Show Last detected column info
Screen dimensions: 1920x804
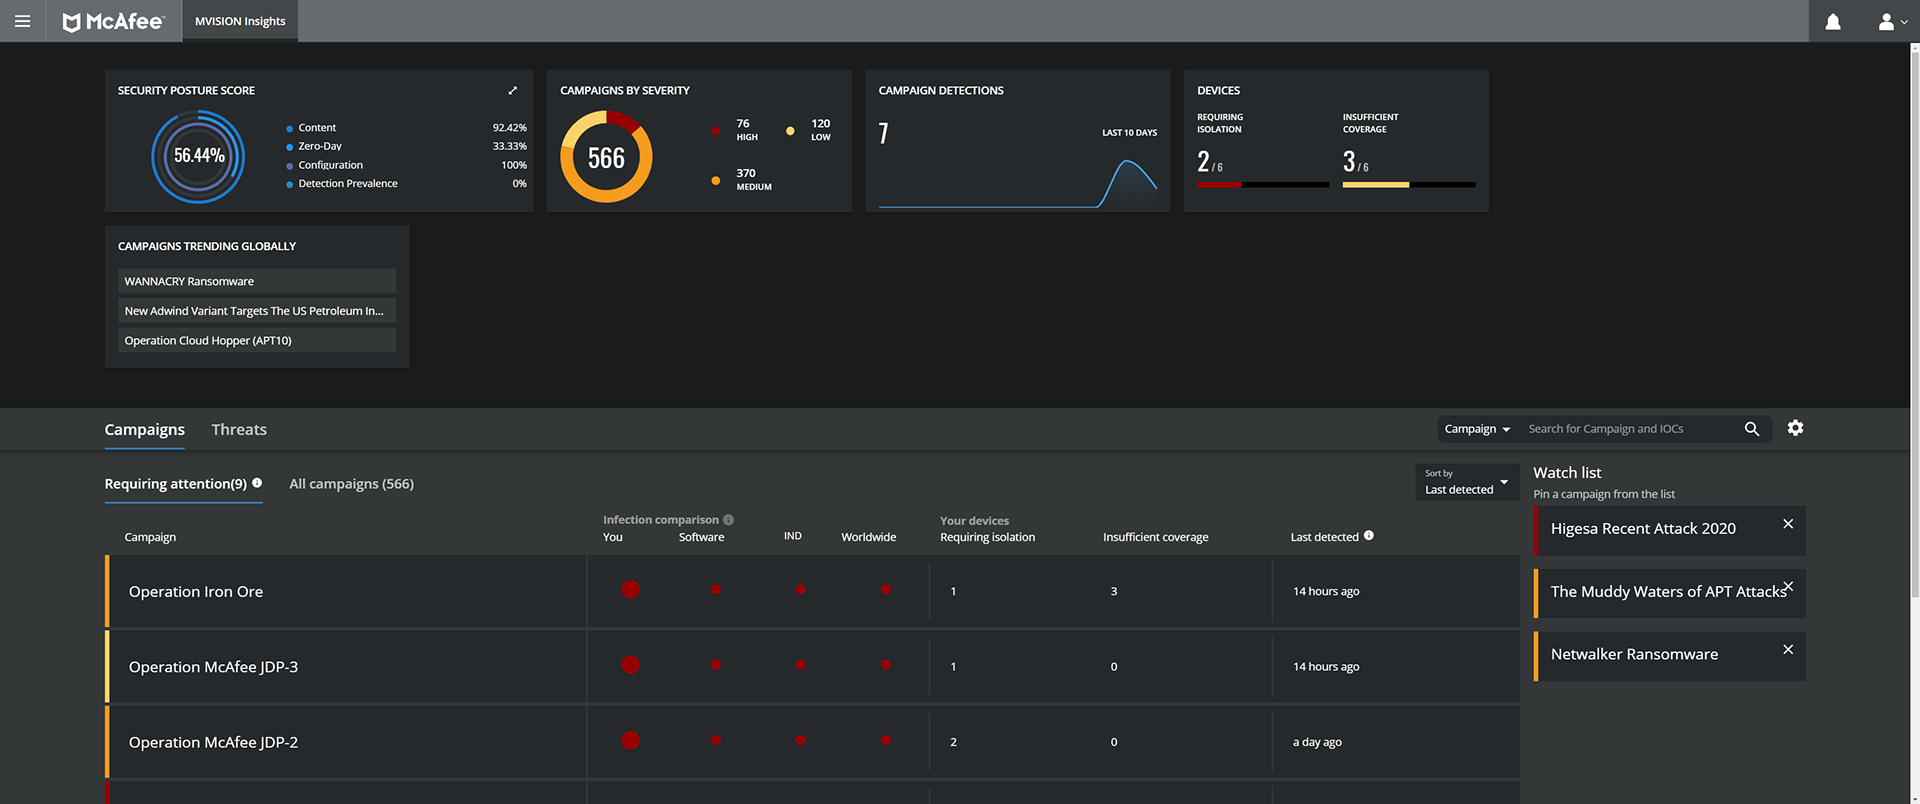pos(1368,536)
